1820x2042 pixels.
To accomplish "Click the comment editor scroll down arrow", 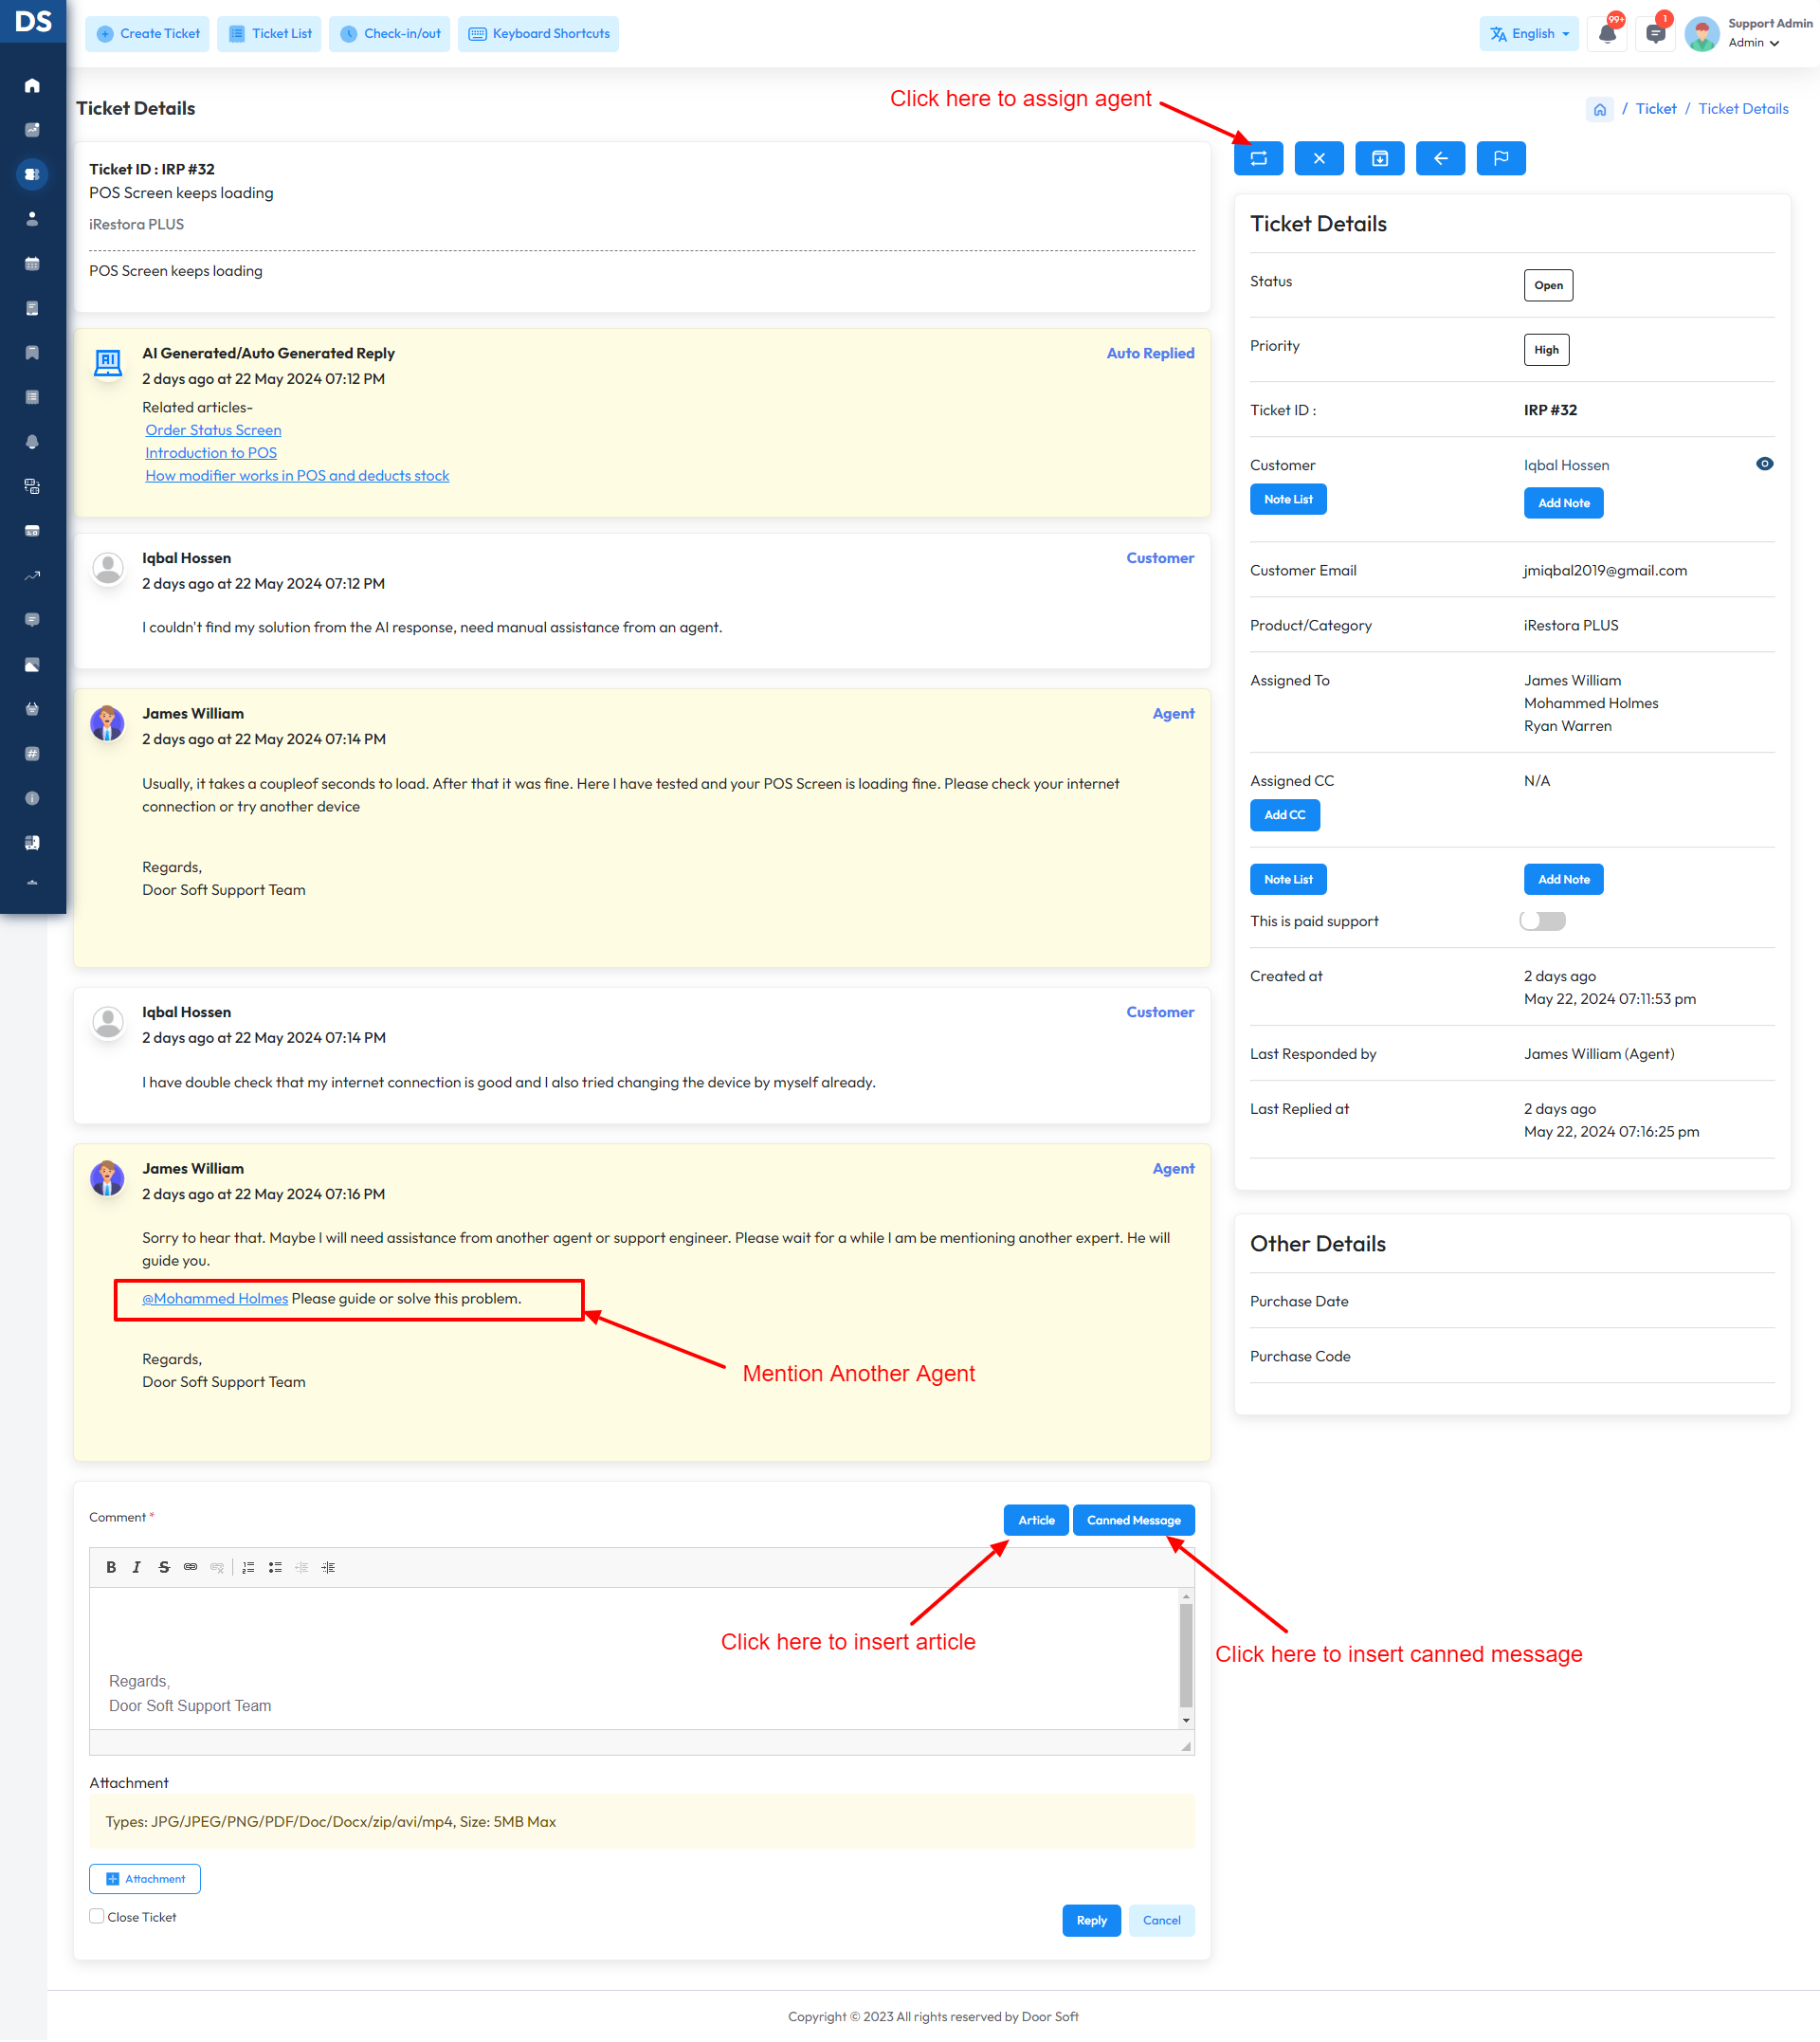I will point(1187,1722).
